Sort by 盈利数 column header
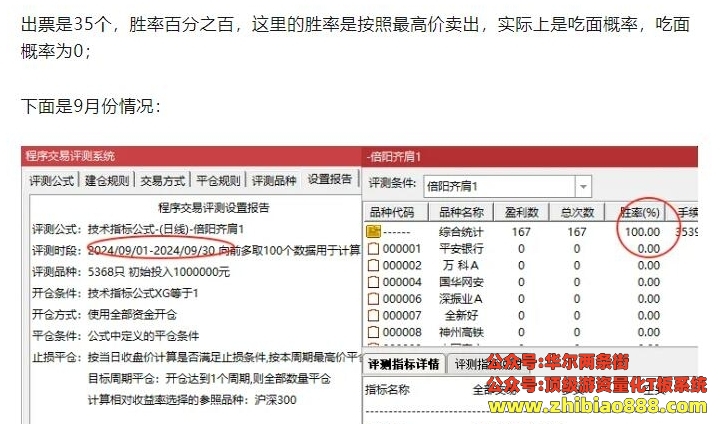Screen dimensions: 723x424 click(521, 212)
